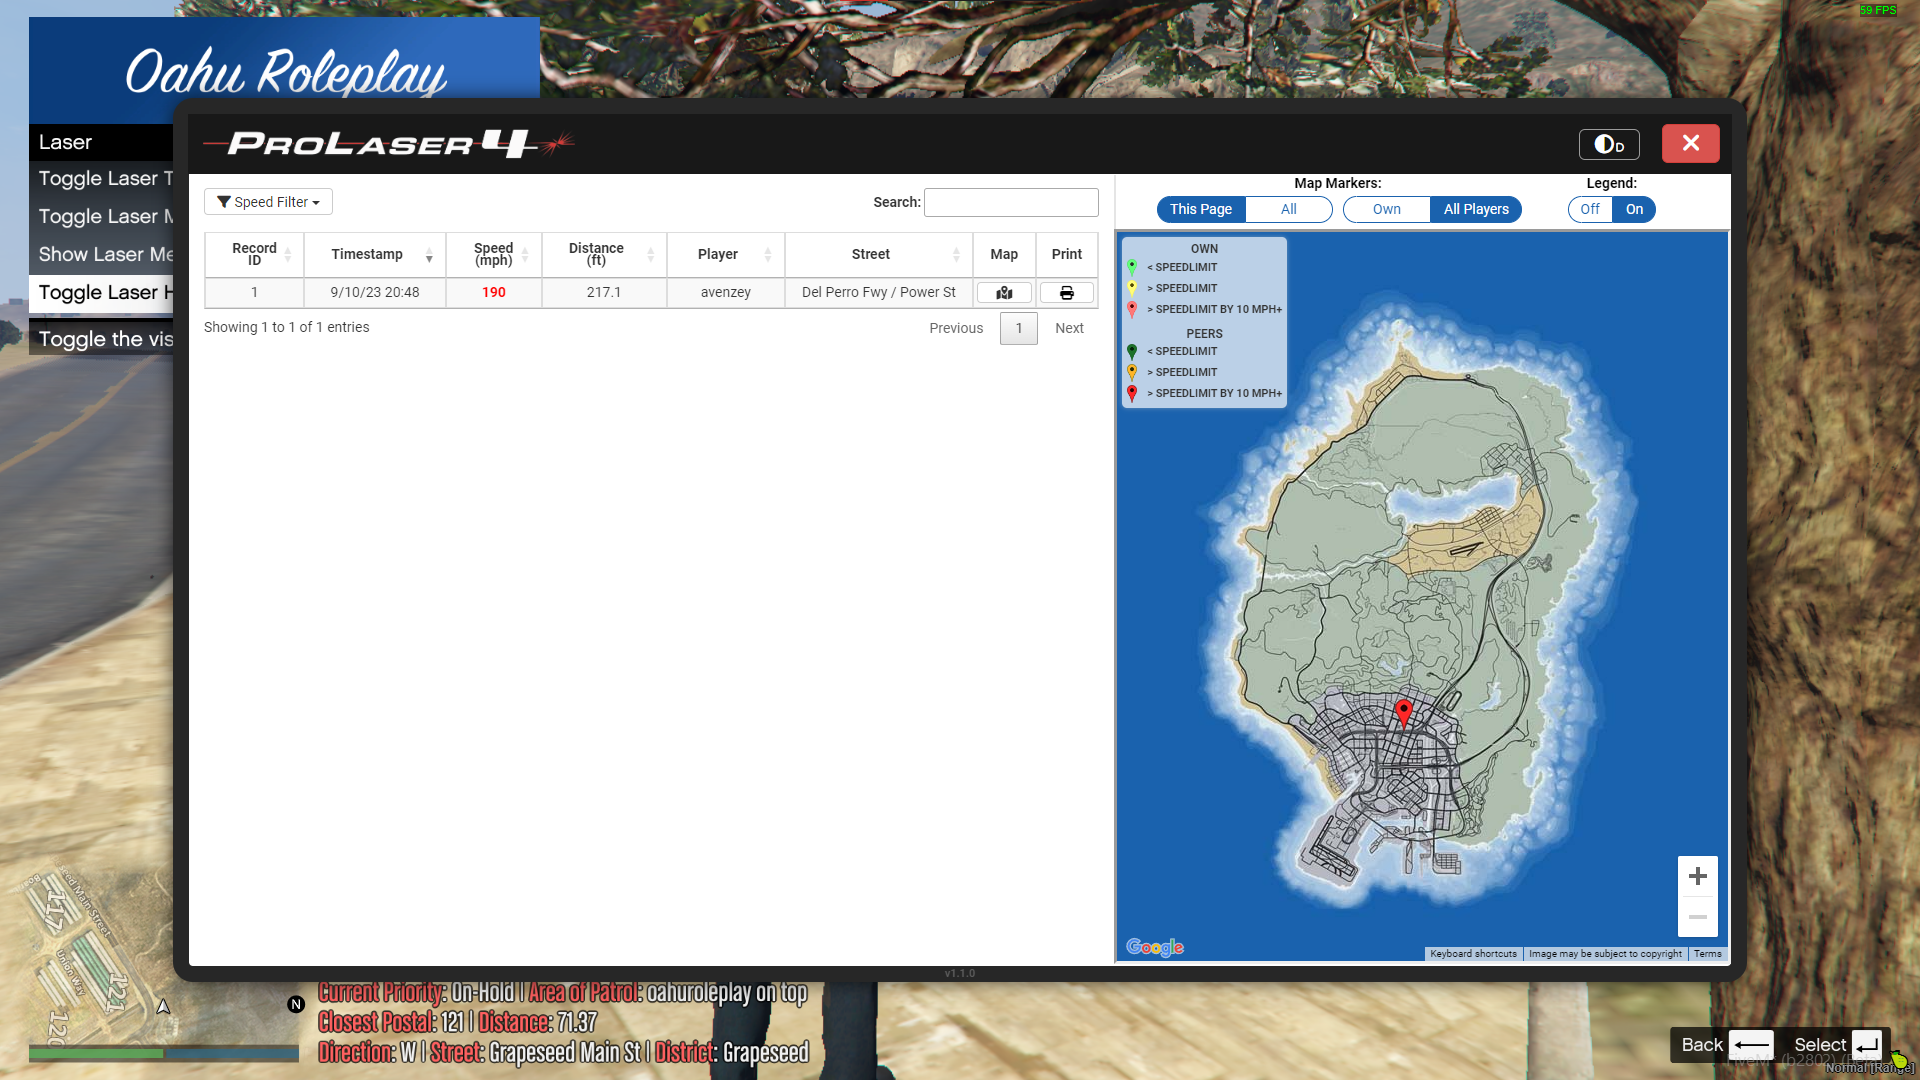
Task: Click player name avenzey in table
Action: 726,293
